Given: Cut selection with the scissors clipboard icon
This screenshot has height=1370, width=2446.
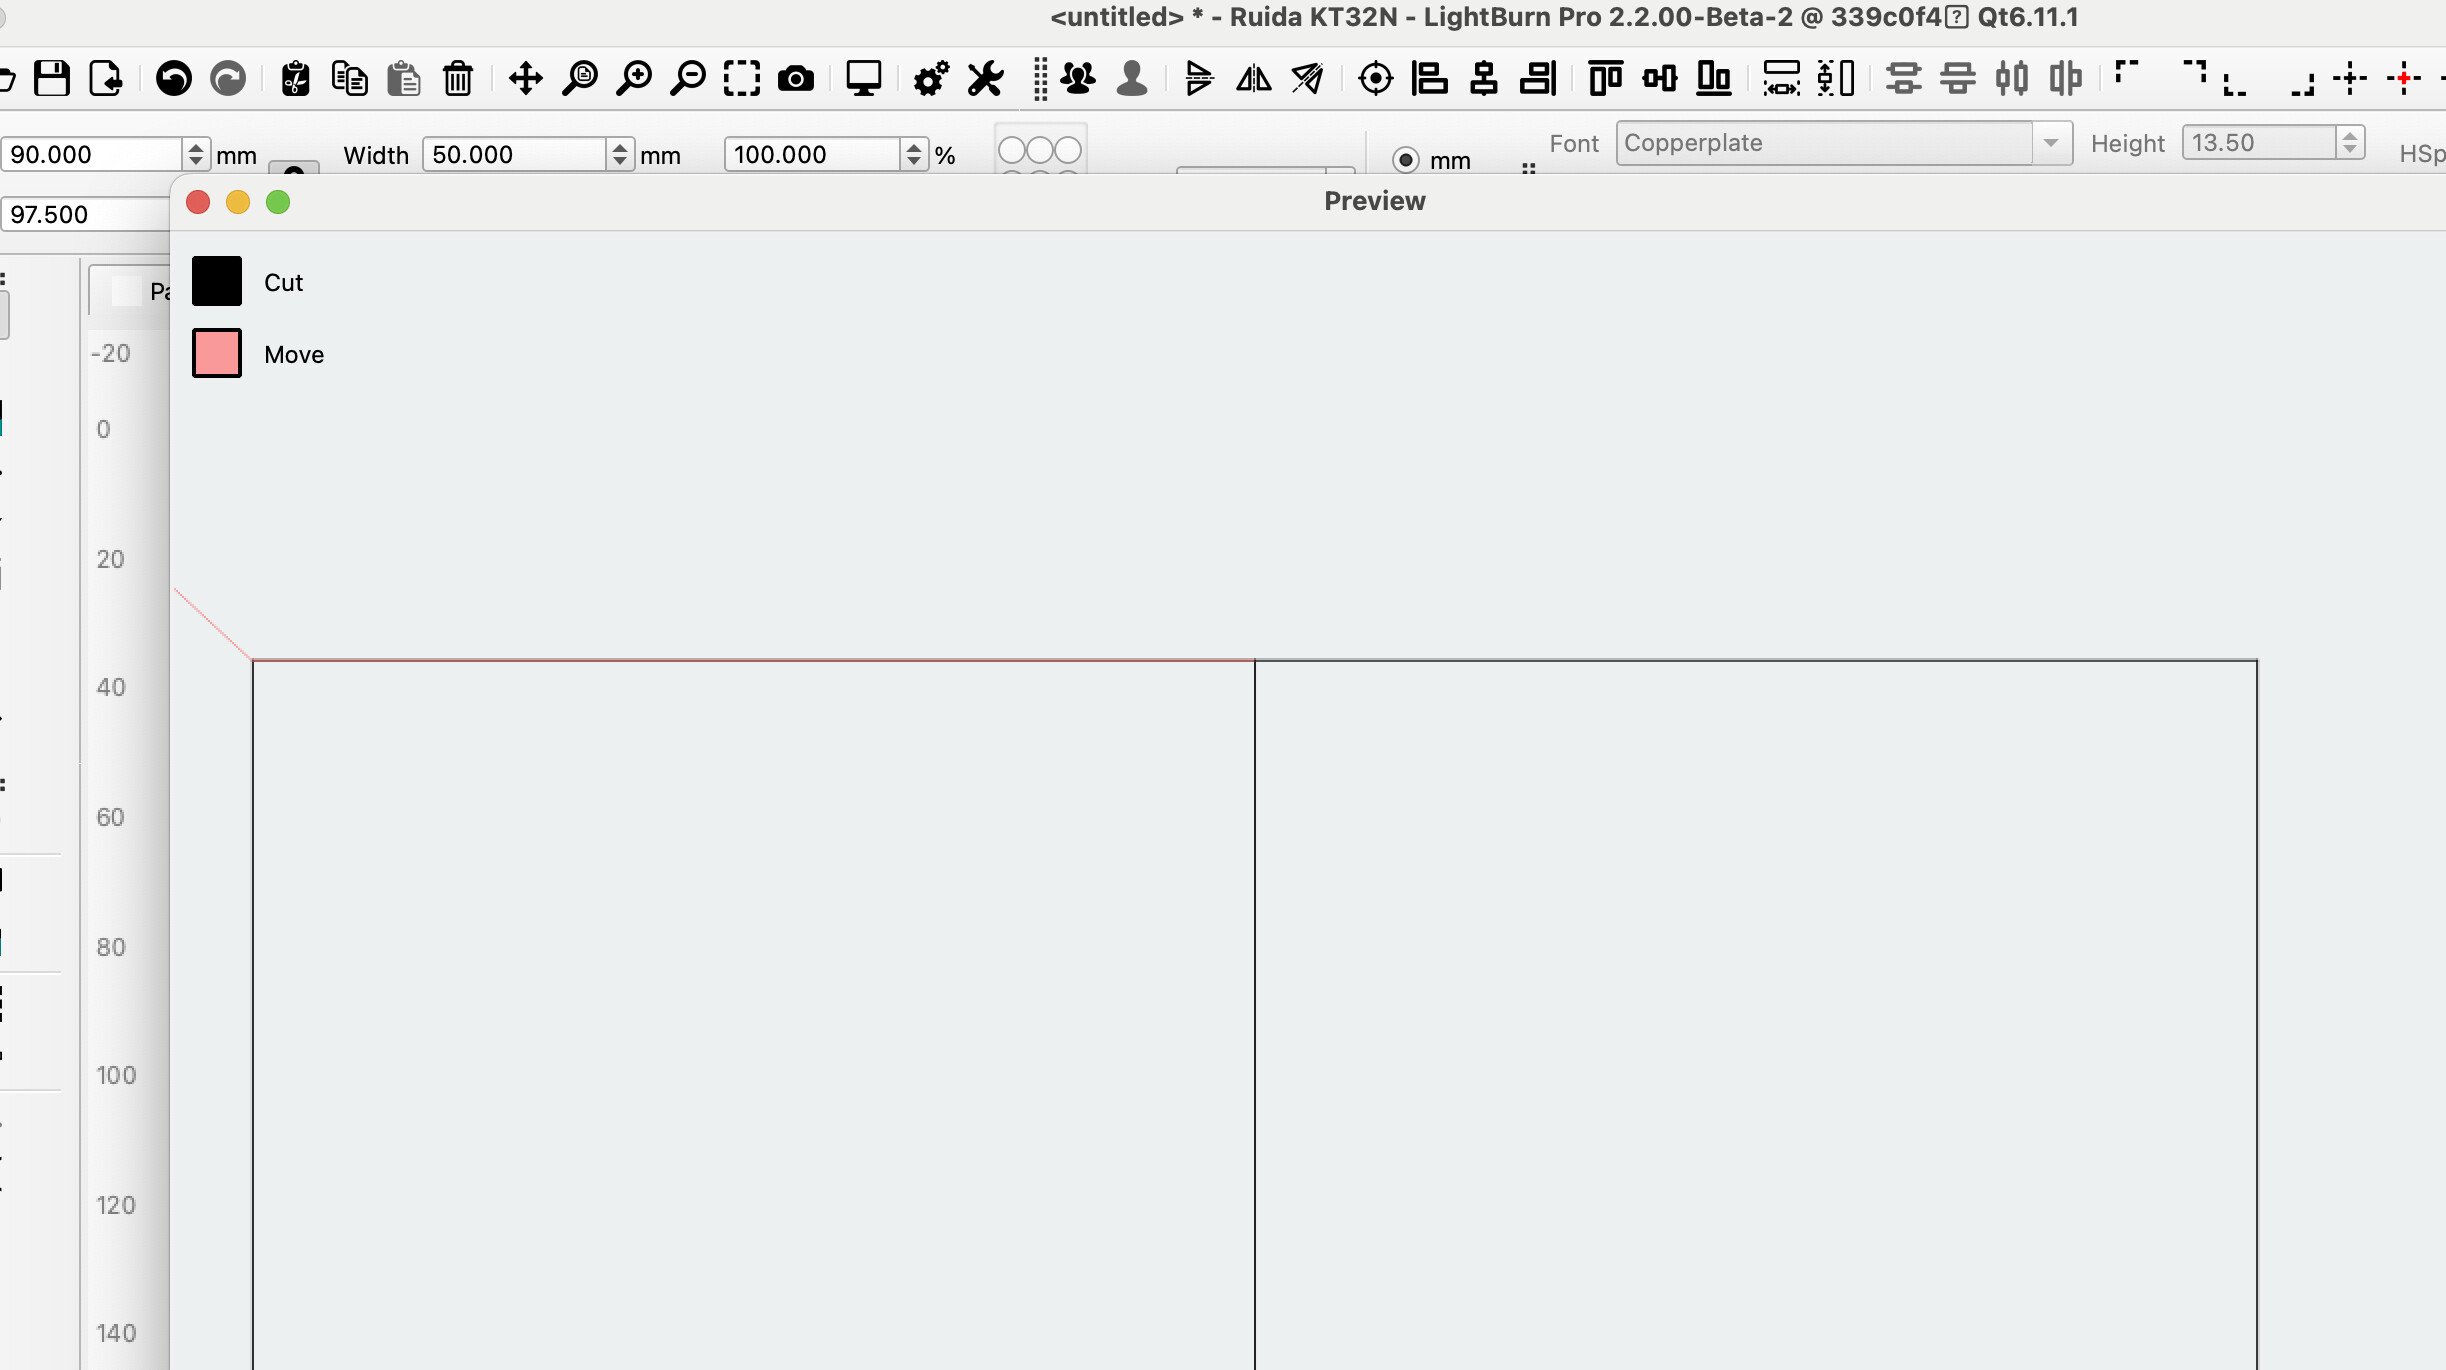Looking at the screenshot, I should [x=295, y=78].
